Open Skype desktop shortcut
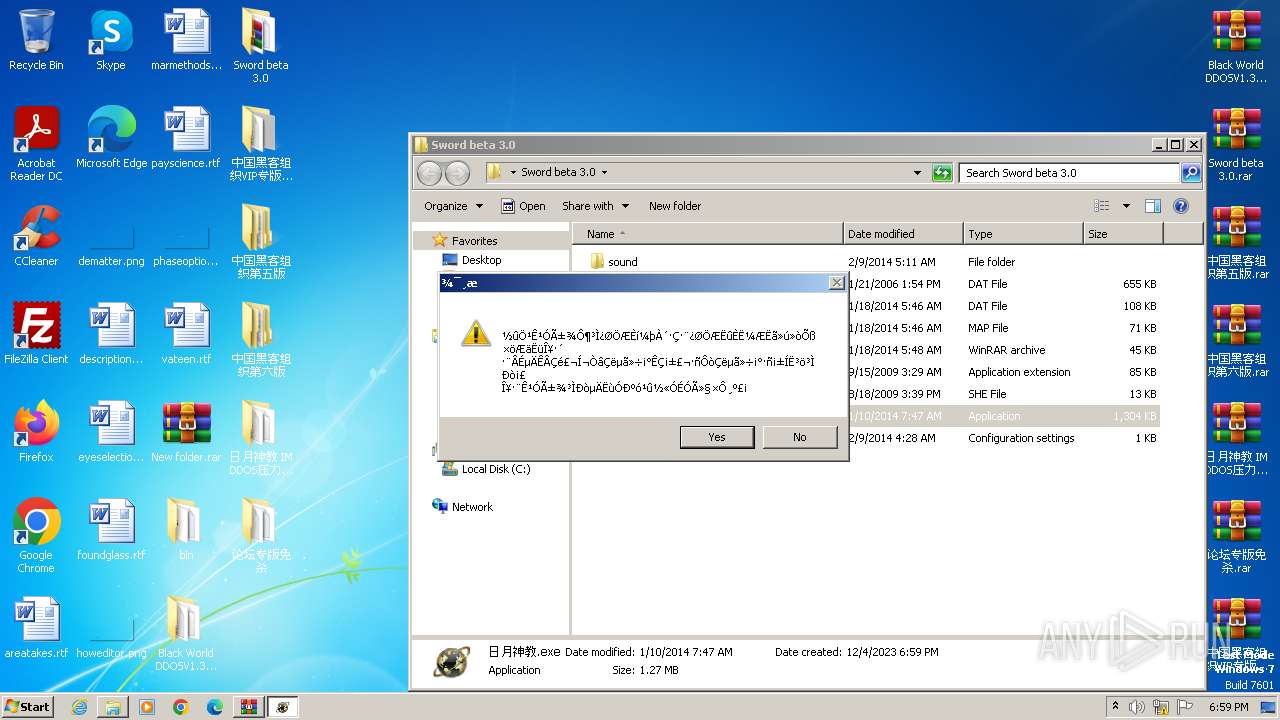 pos(111,40)
